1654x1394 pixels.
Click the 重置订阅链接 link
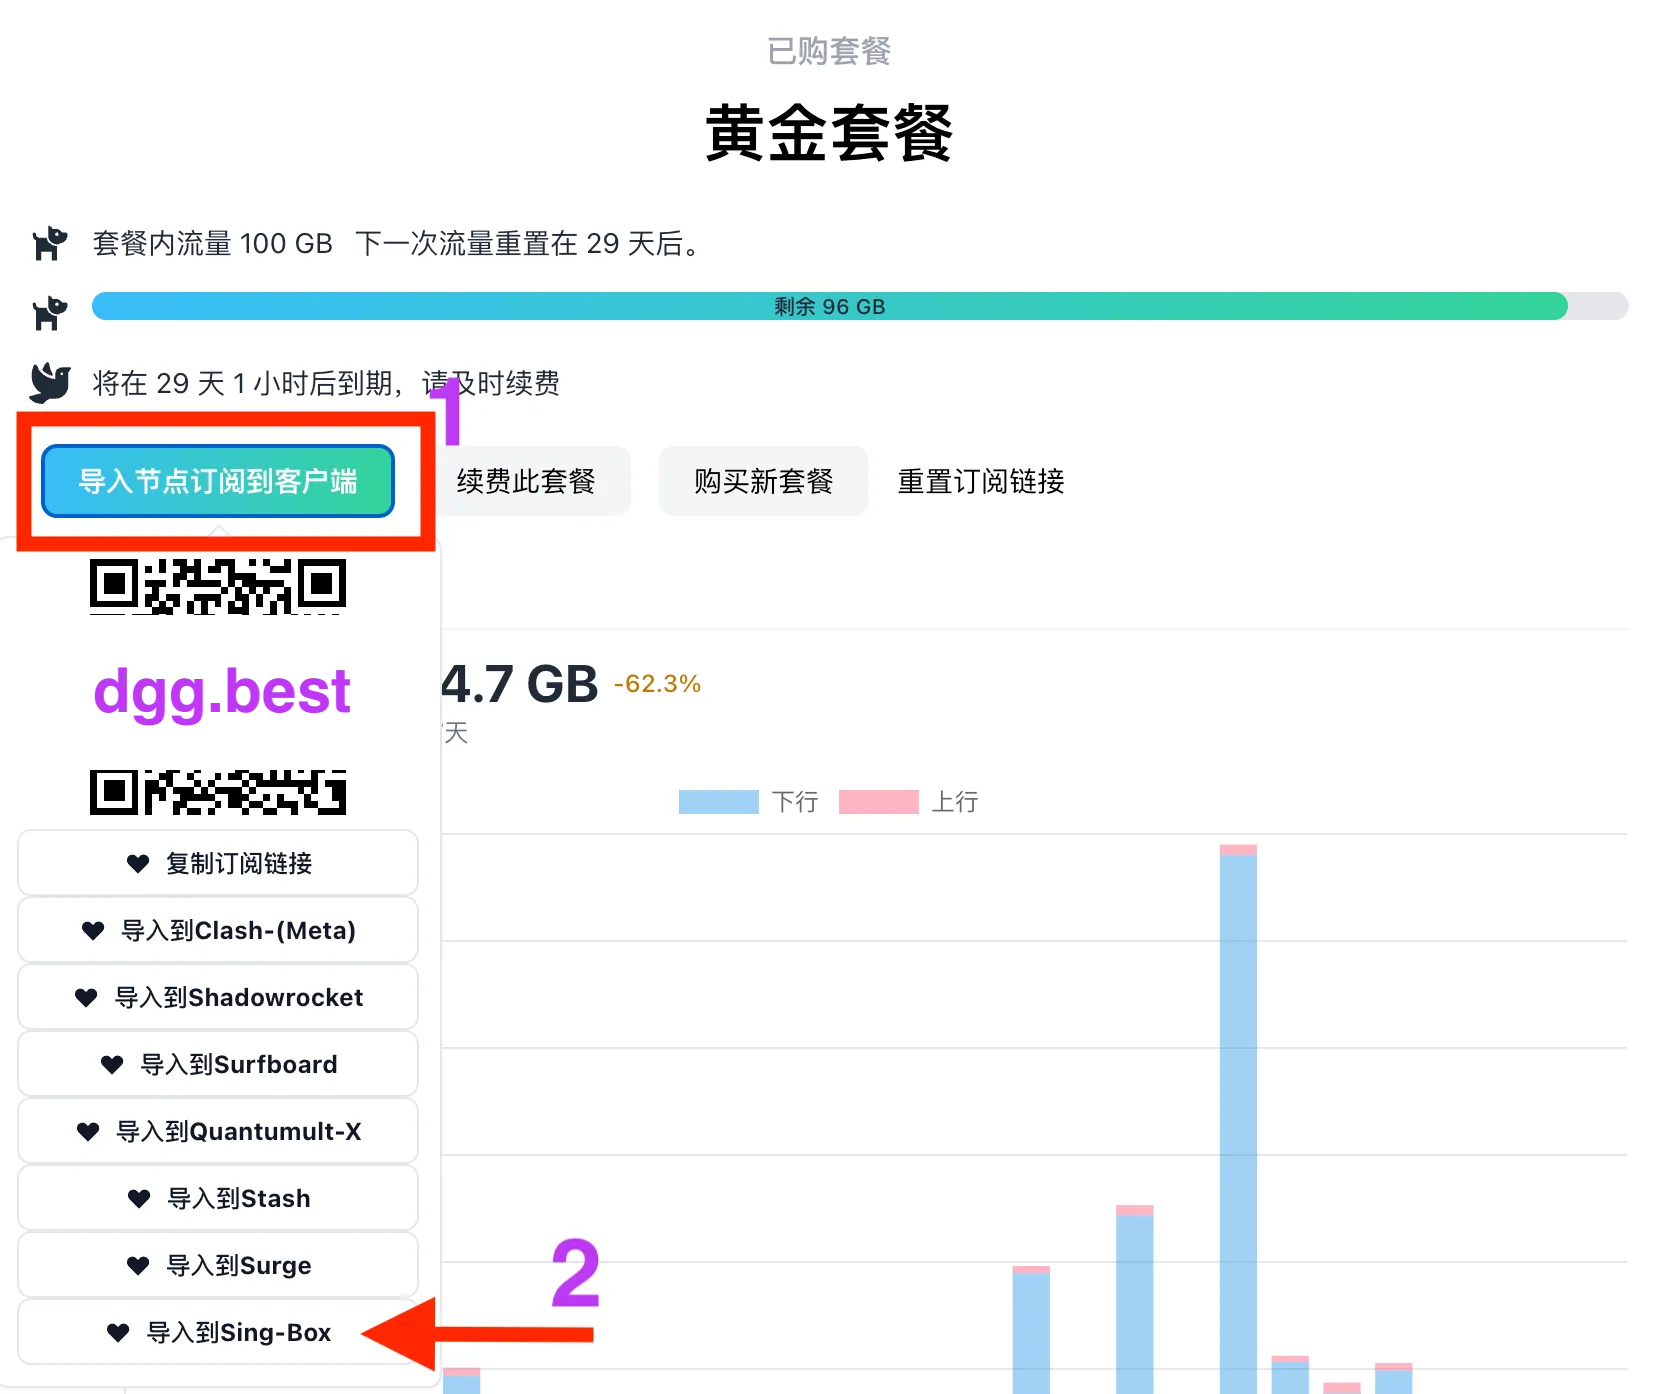(980, 481)
